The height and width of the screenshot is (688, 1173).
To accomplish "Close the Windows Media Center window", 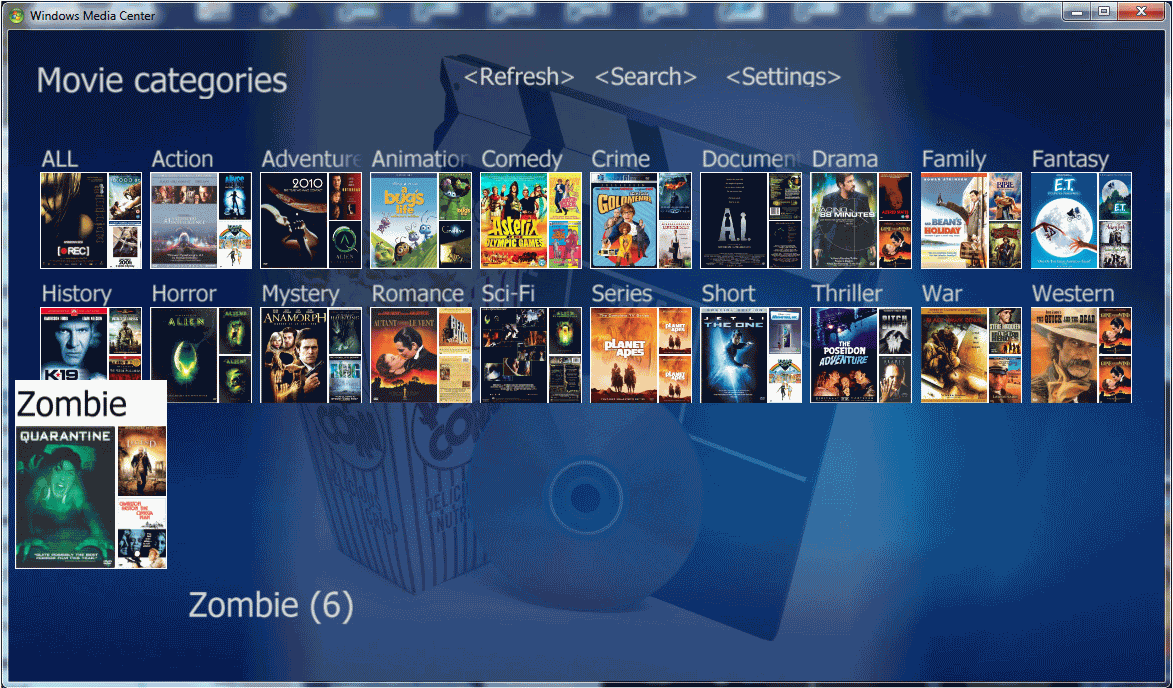I will click(x=1142, y=11).
